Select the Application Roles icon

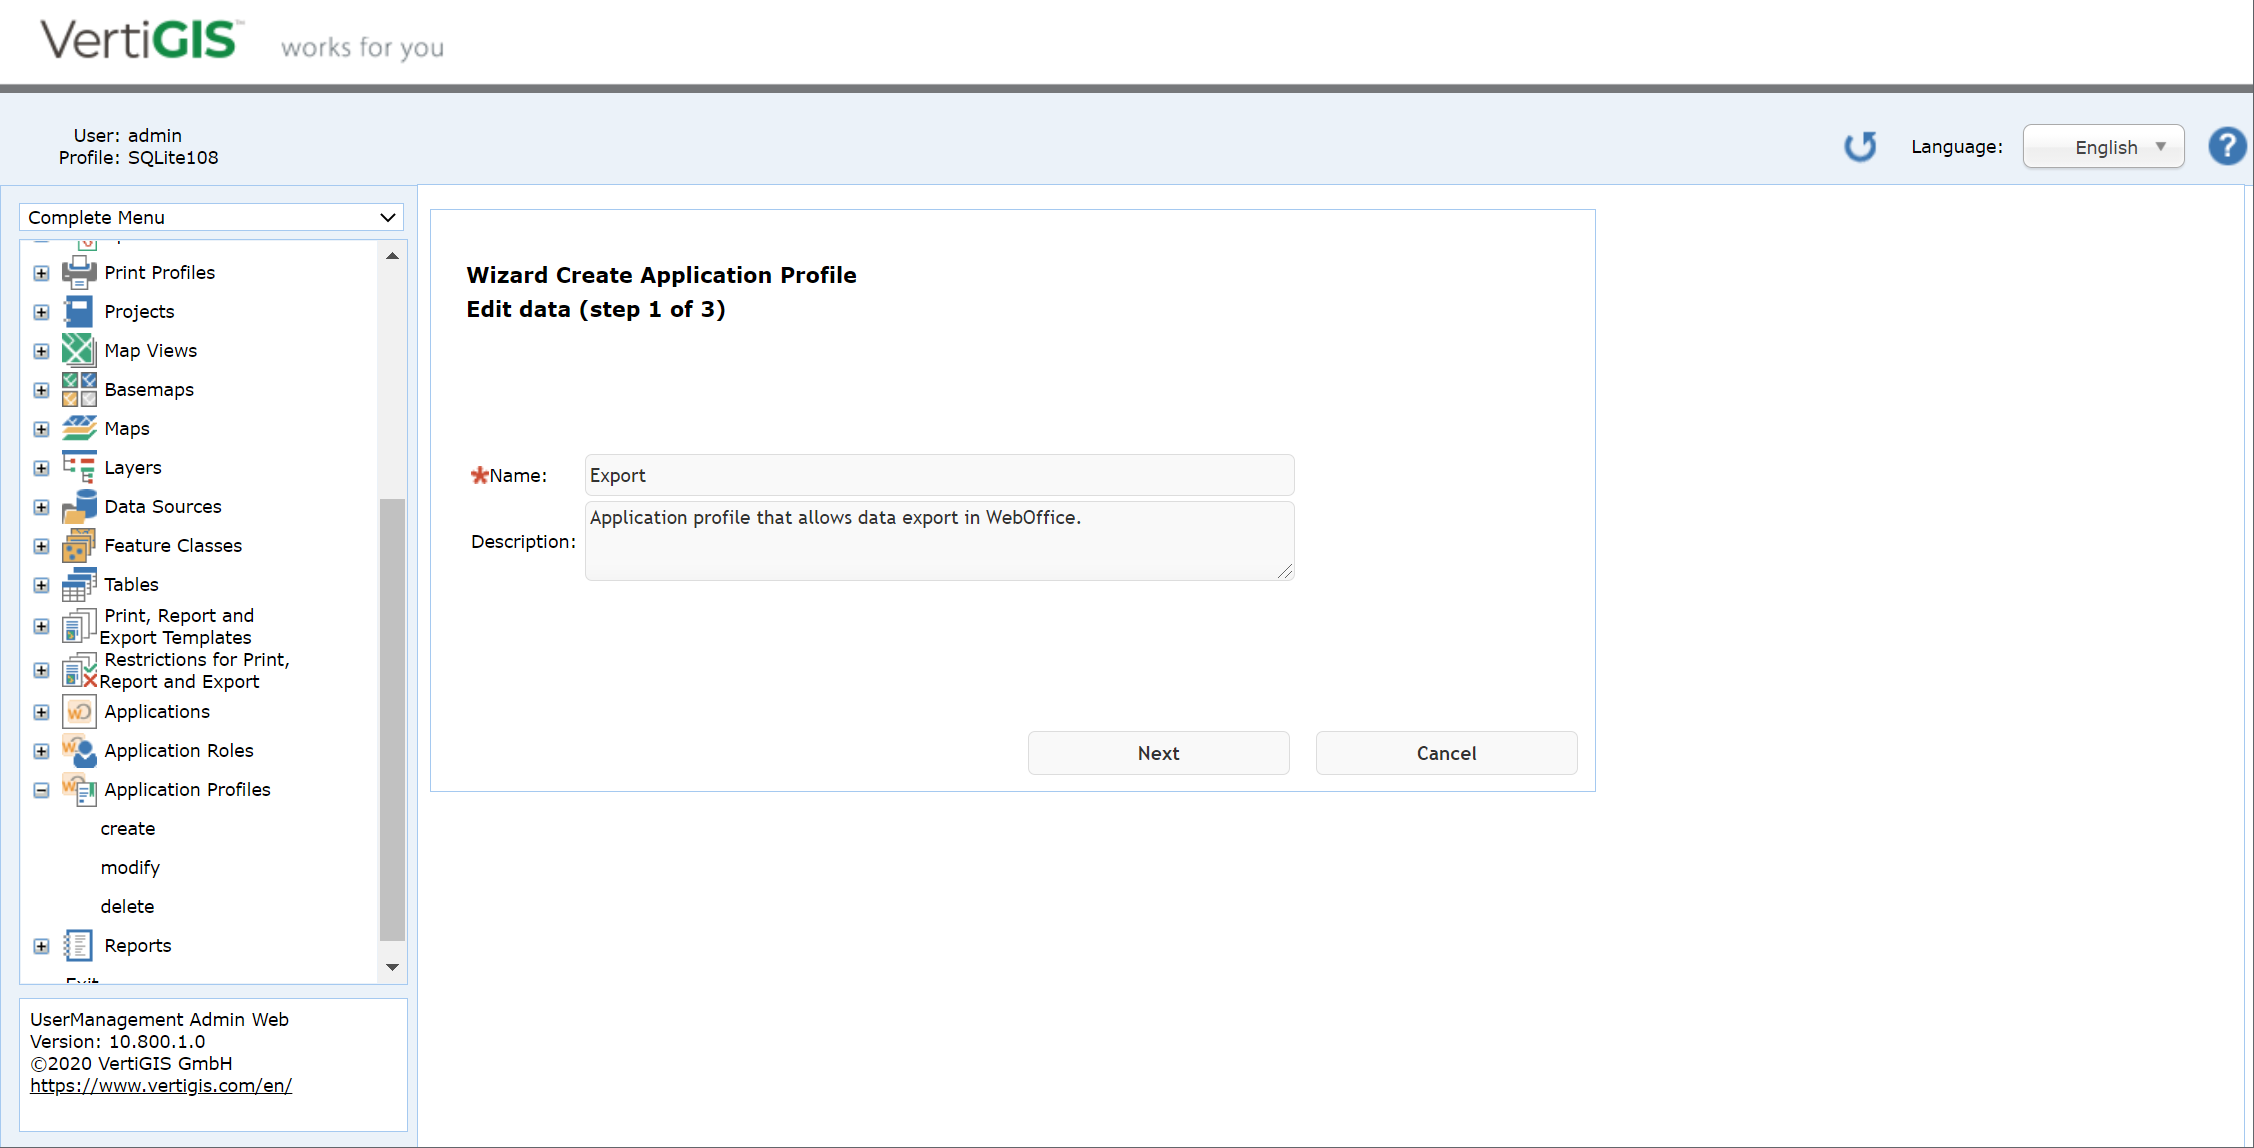[79, 751]
